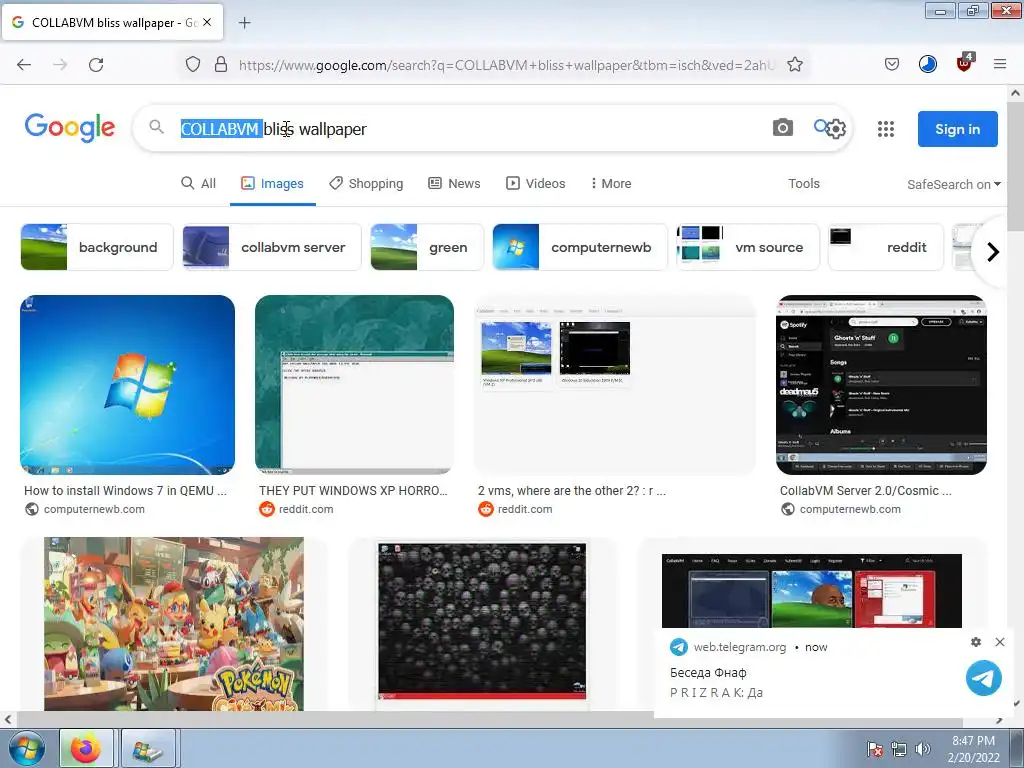Reload the page with the refresh icon

coord(96,65)
